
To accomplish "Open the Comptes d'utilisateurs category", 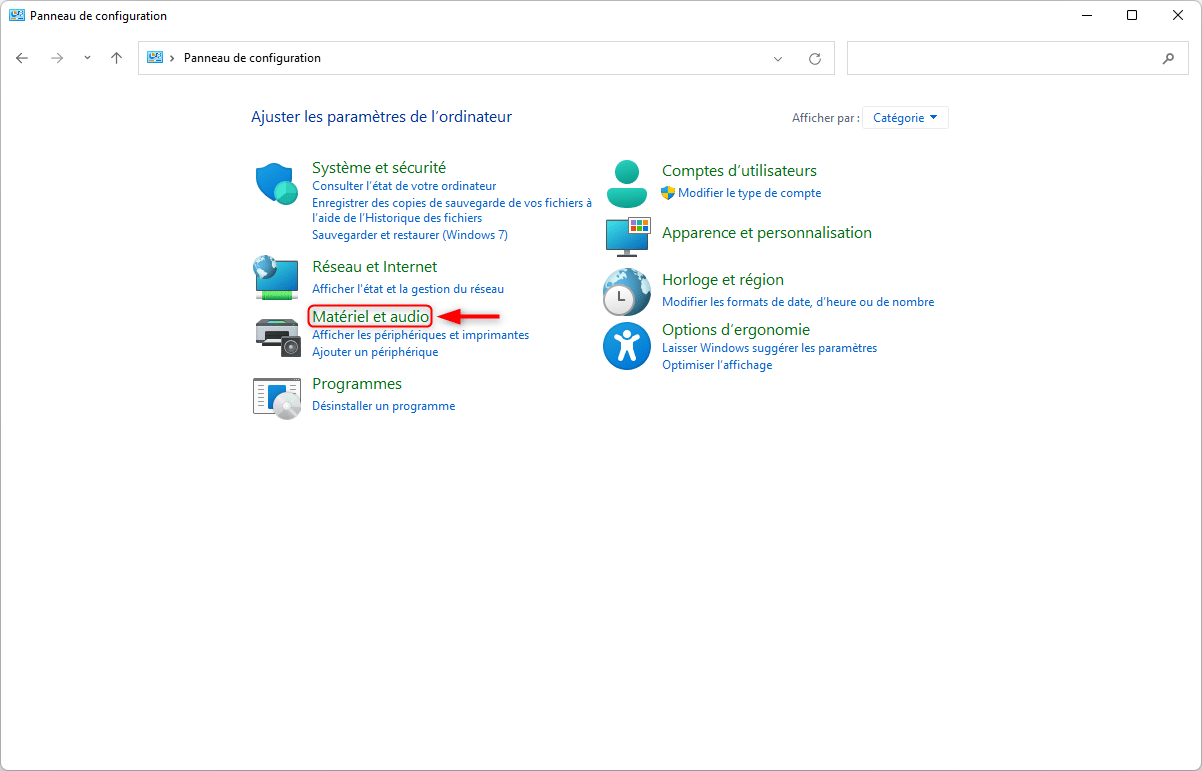I will pyautogui.click(x=739, y=171).
